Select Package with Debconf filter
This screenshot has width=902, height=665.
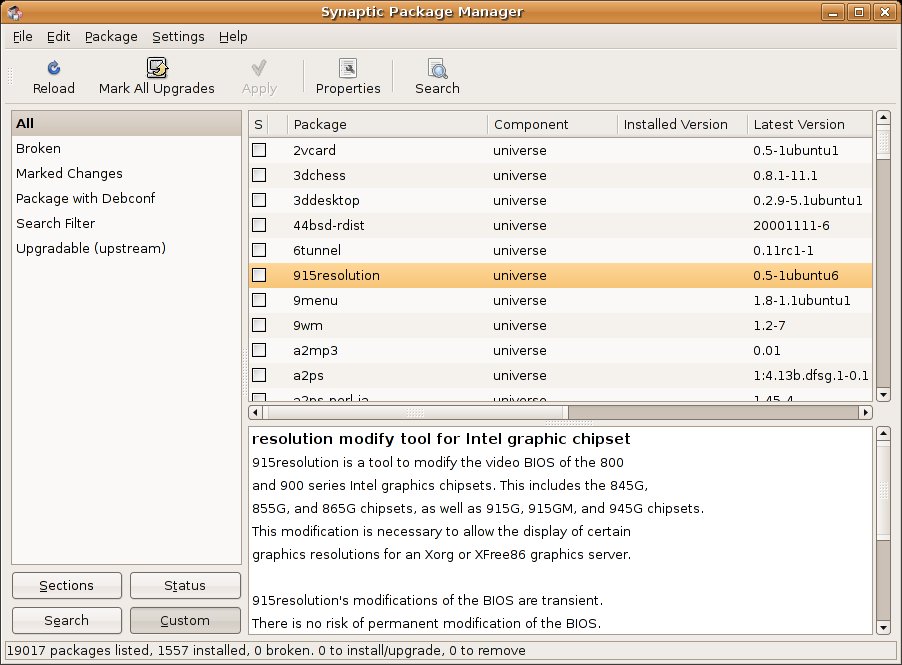tap(126, 198)
